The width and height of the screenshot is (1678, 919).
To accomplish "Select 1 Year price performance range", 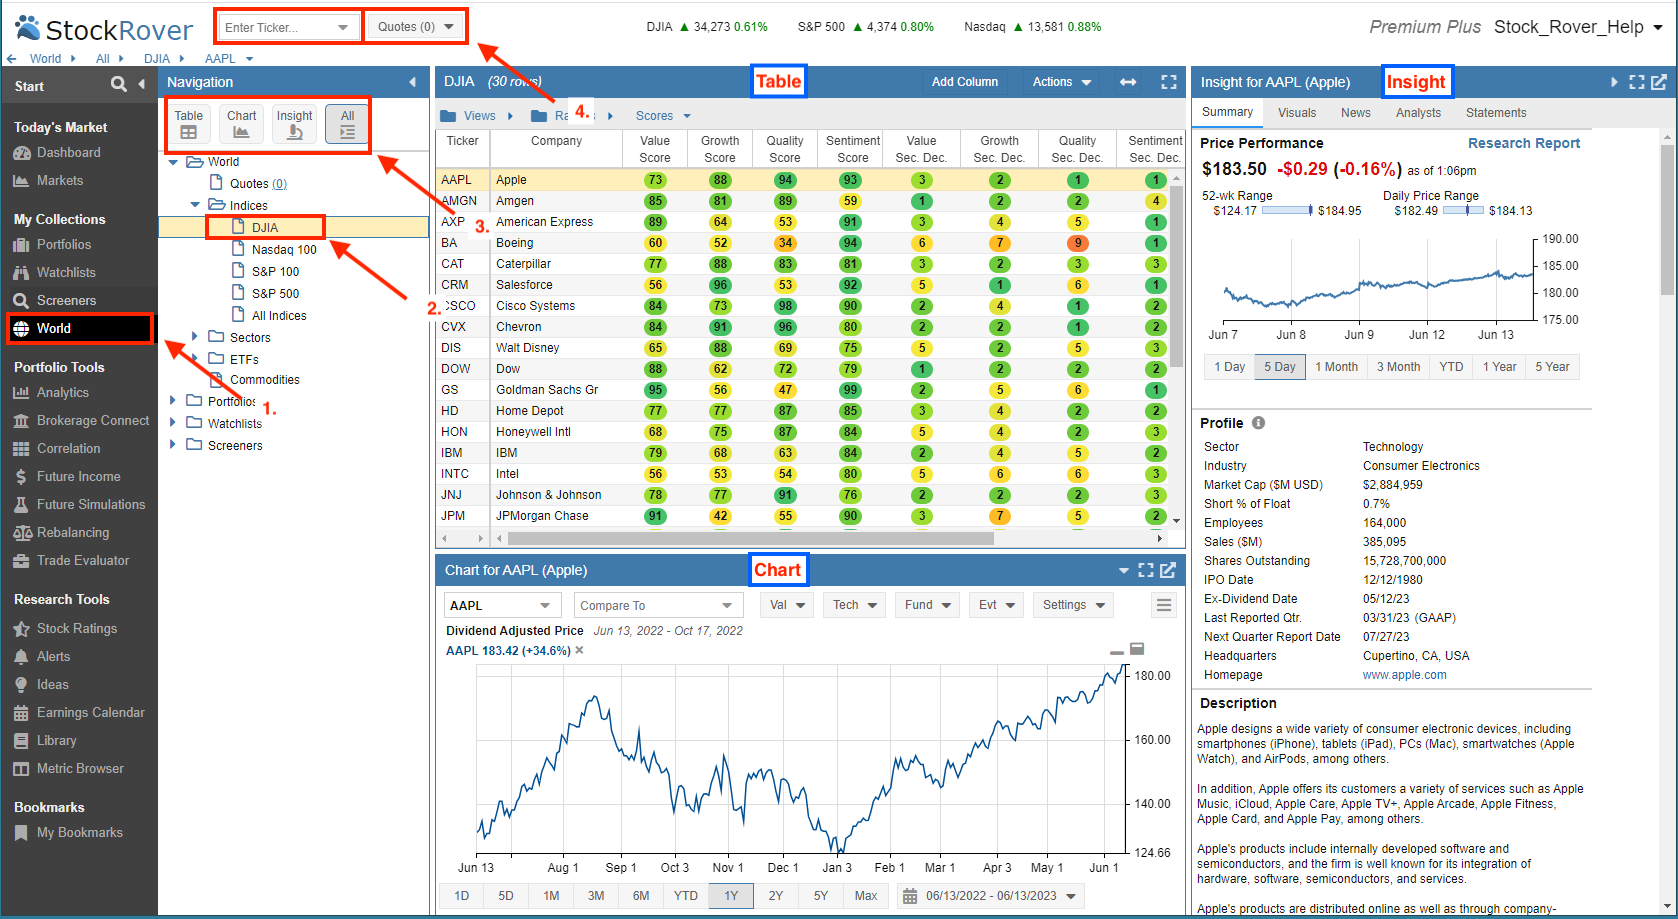I will tap(1498, 367).
